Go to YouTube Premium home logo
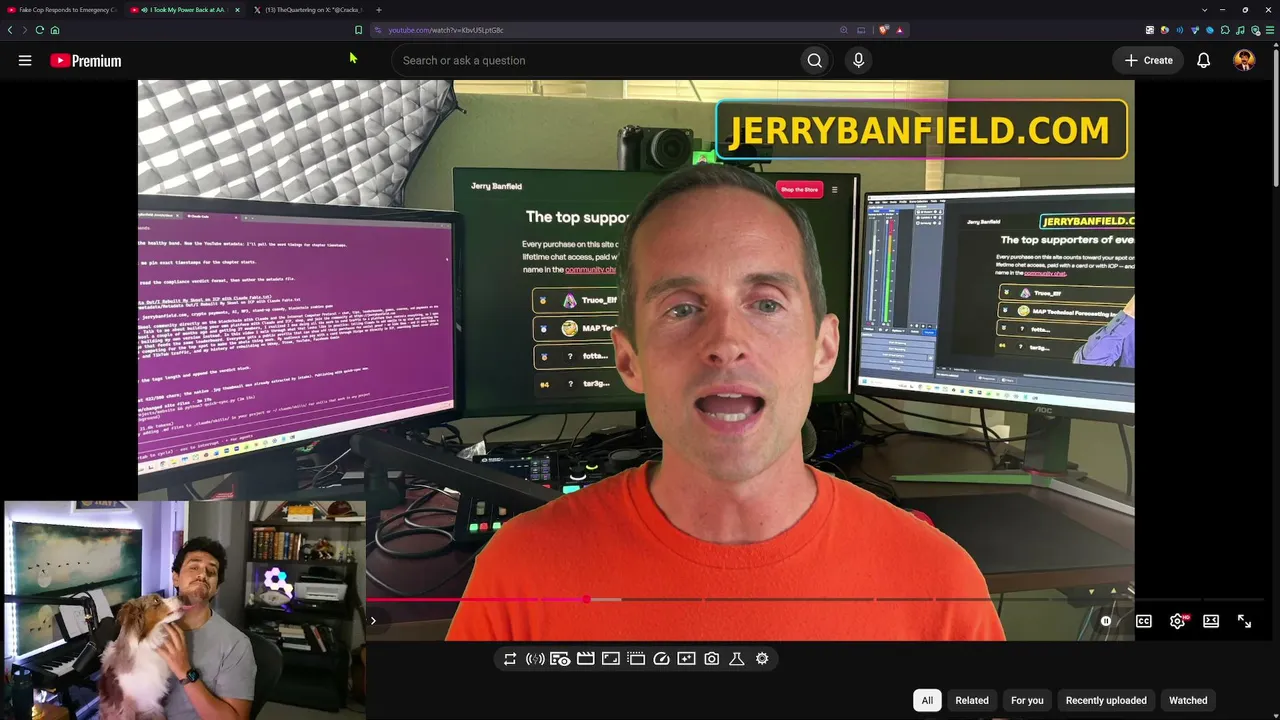Image resolution: width=1280 pixels, height=720 pixels. [86, 61]
